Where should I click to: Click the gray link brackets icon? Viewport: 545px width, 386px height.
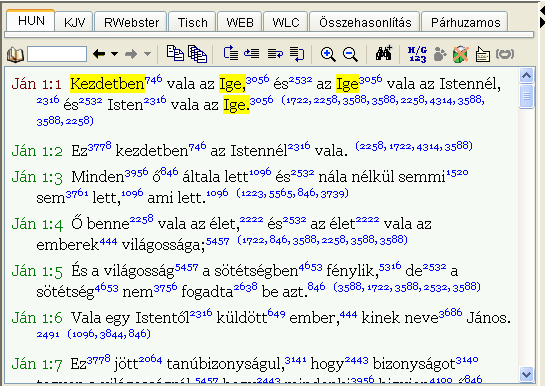point(505,54)
